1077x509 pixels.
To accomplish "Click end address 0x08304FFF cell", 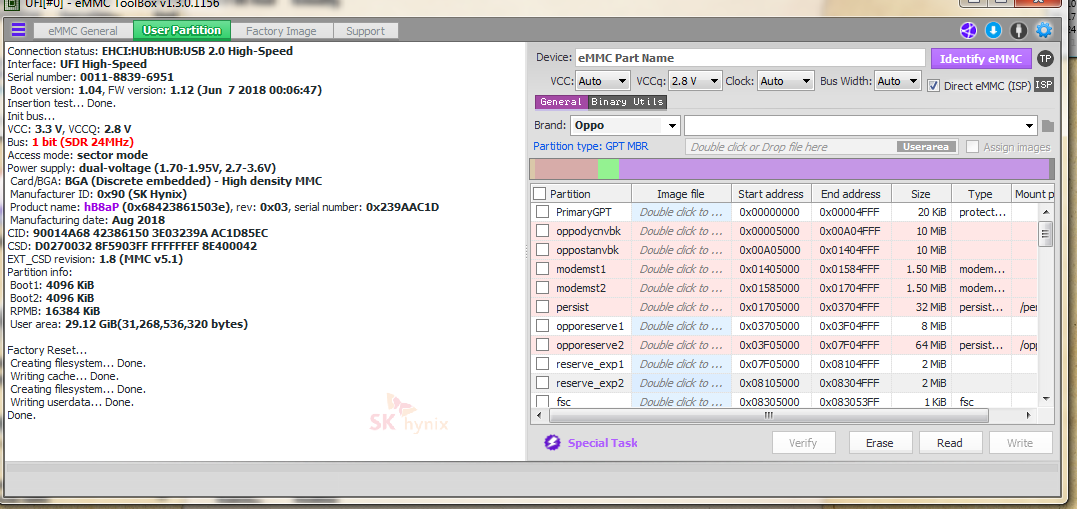I will click(850, 383).
